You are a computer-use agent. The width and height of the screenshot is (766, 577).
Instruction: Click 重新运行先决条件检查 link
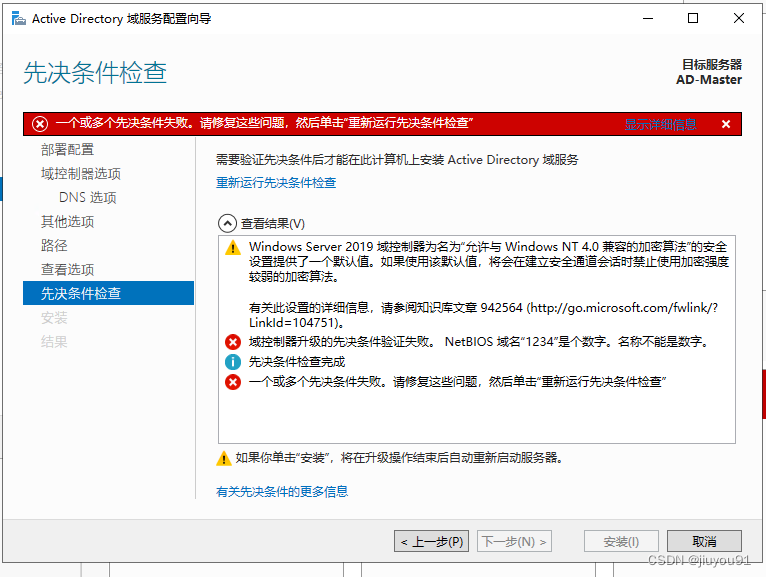click(x=276, y=183)
